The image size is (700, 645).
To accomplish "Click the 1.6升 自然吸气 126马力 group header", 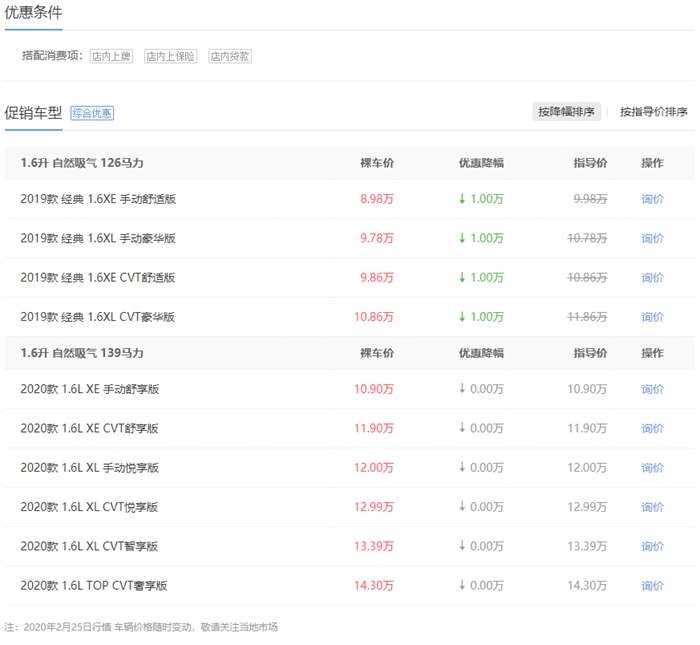I will [82, 163].
